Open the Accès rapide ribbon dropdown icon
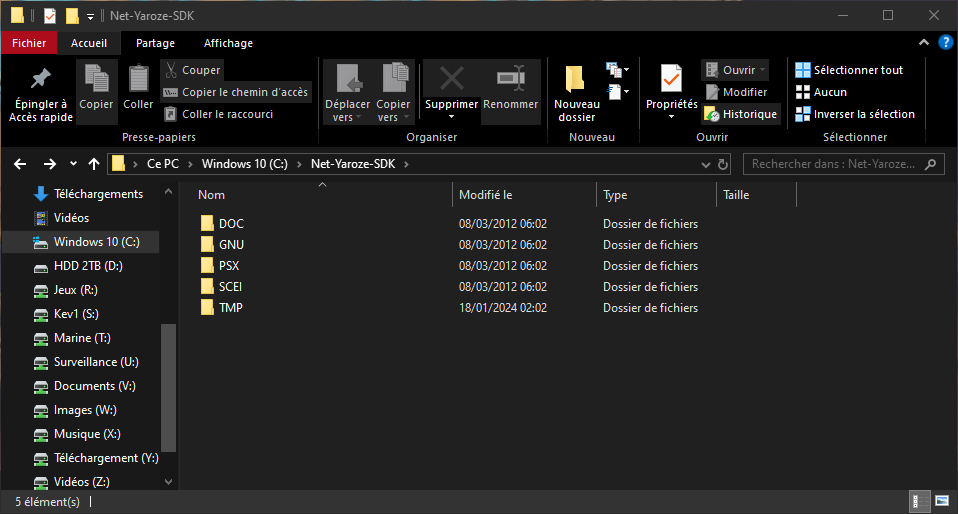Screen dimensions: 958x514 point(617,92)
